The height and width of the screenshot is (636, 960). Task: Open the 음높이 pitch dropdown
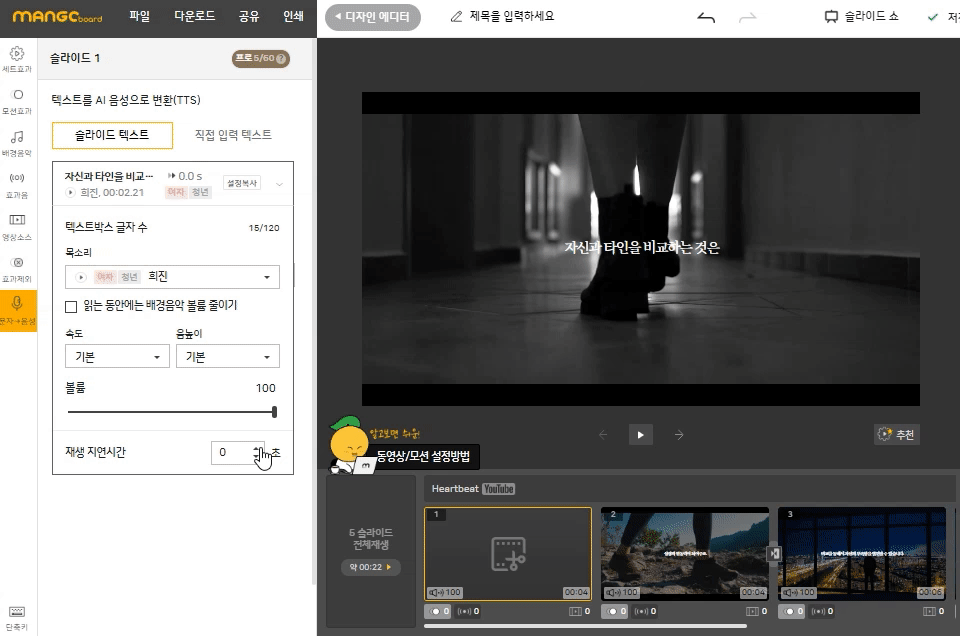click(x=228, y=356)
